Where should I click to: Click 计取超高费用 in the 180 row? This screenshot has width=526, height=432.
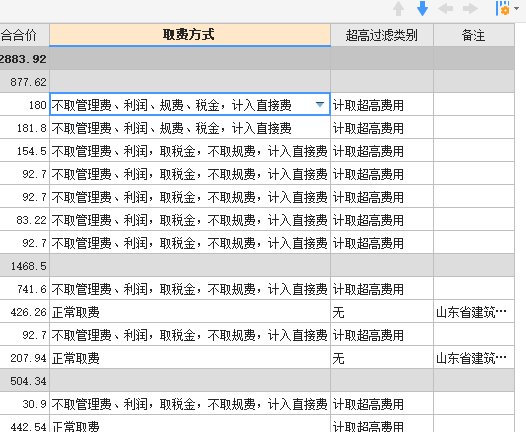coord(368,105)
